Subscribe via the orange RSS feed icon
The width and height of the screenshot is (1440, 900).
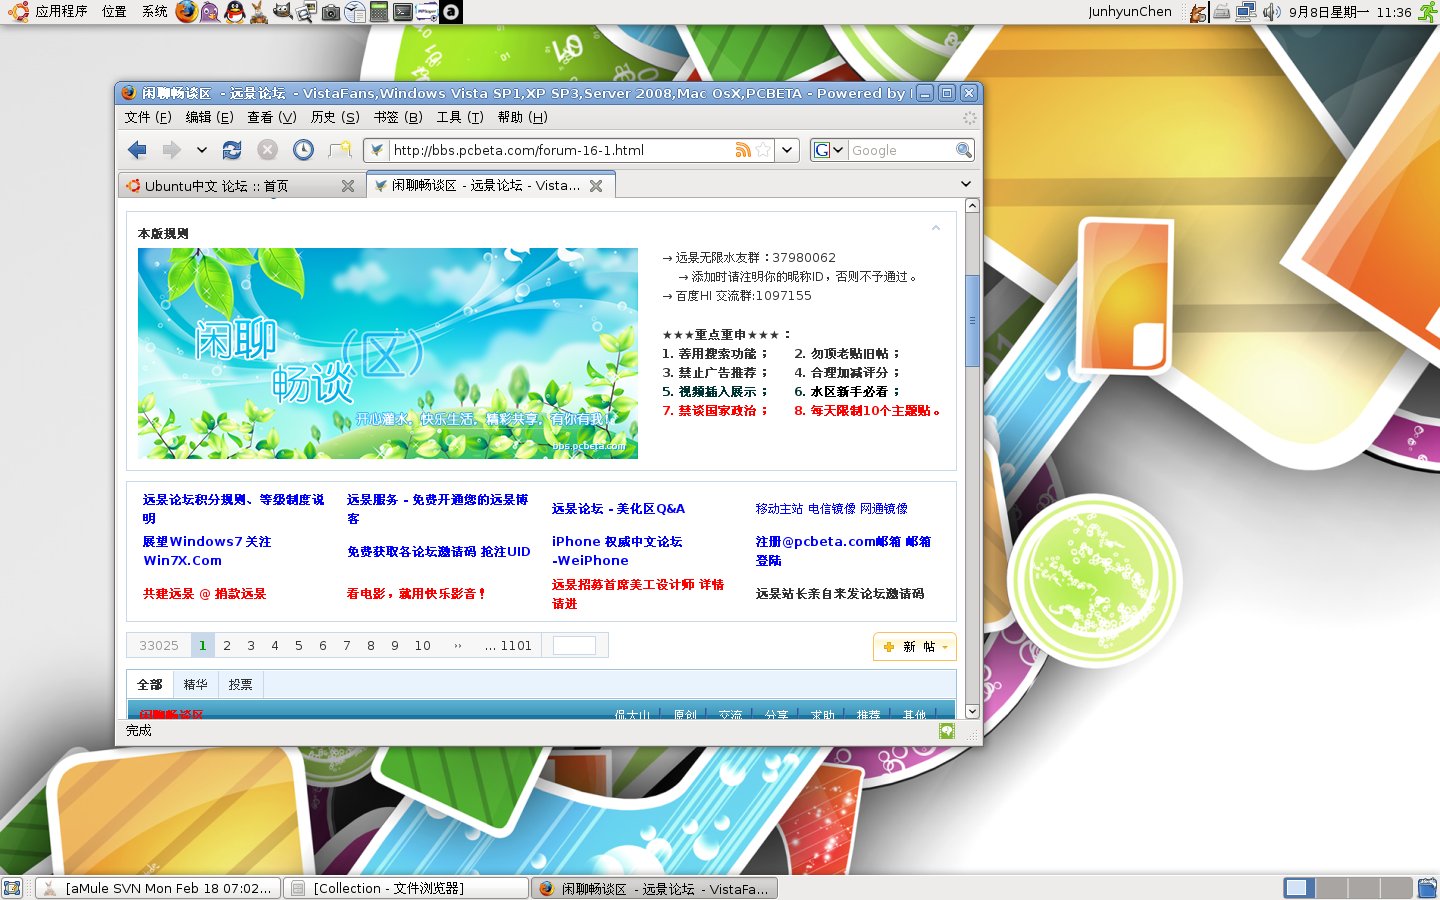click(743, 150)
